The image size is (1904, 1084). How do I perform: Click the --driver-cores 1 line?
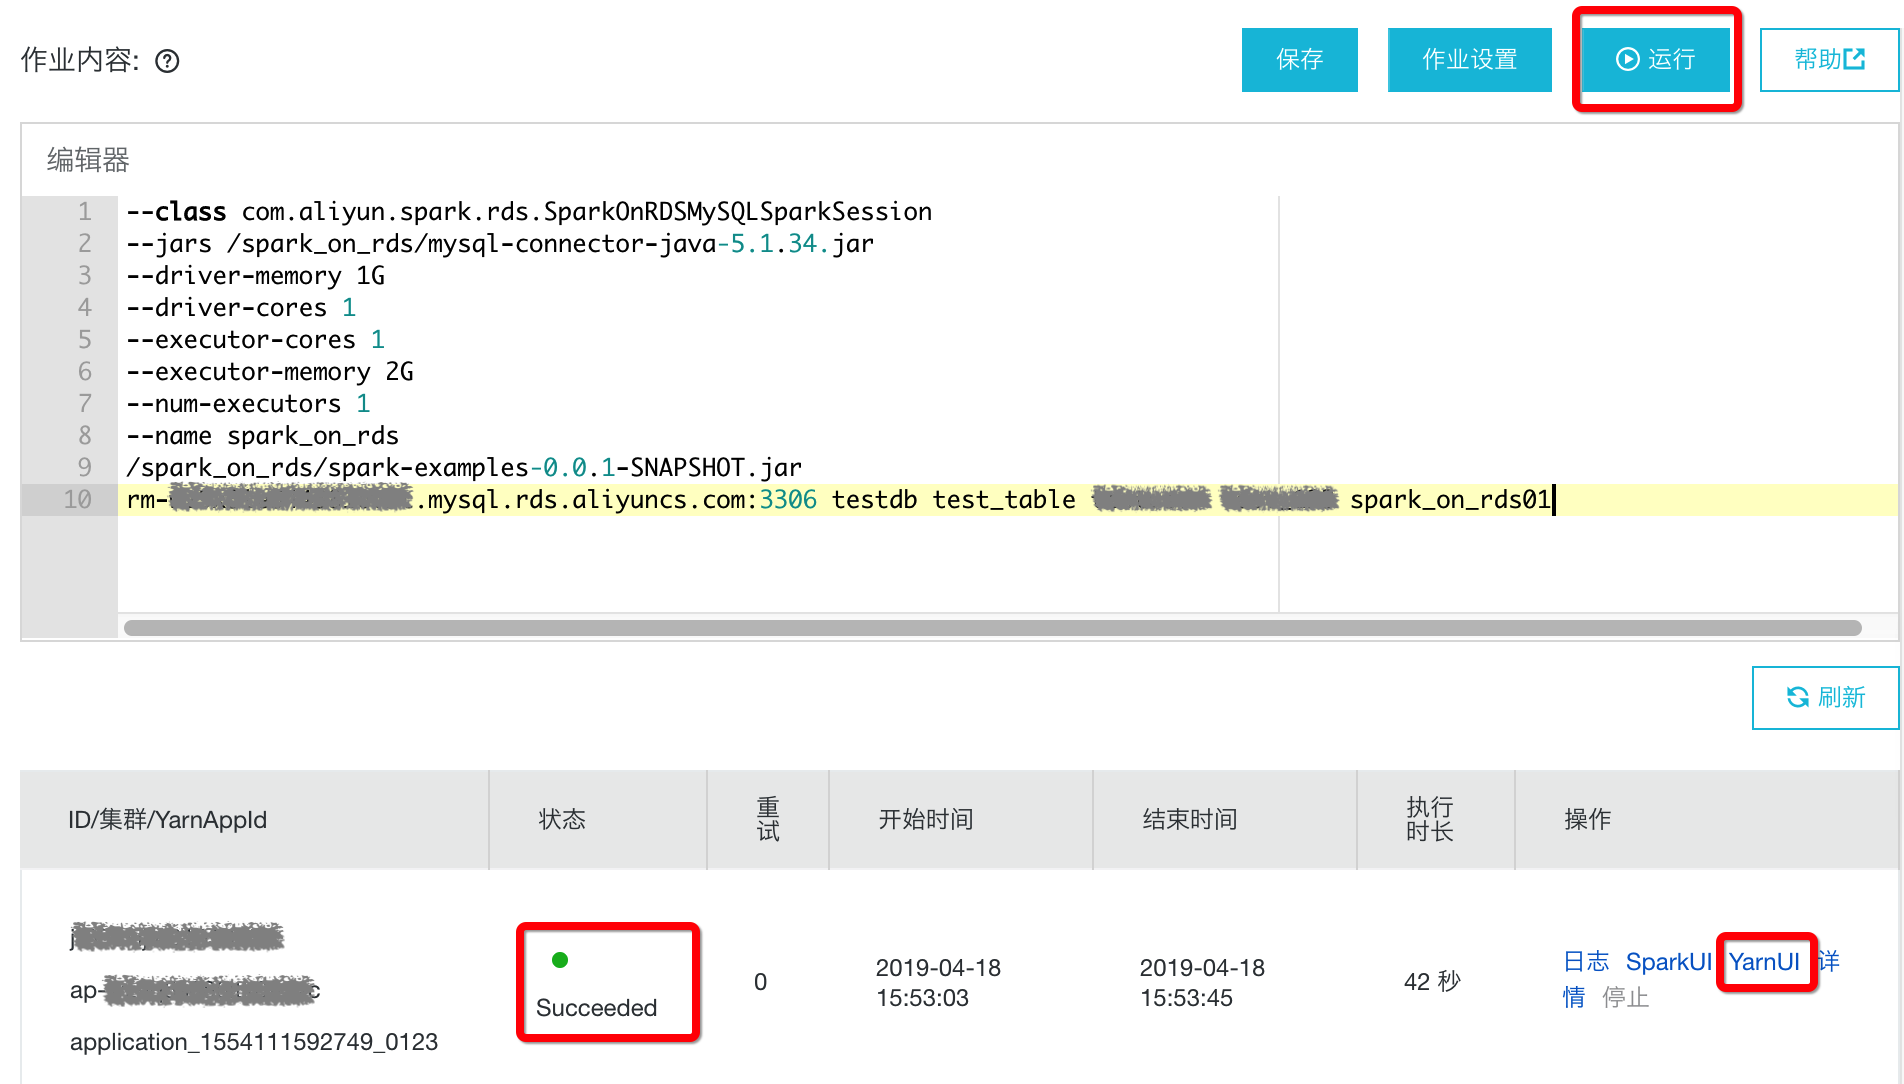241,308
